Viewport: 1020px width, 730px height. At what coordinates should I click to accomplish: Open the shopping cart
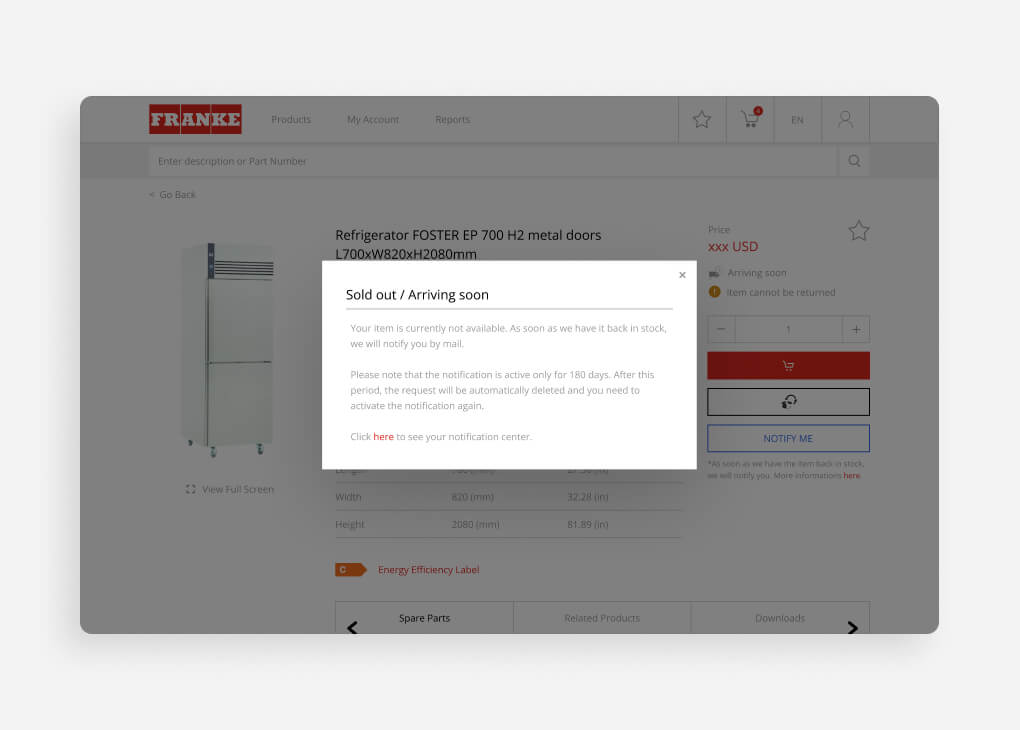click(x=751, y=118)
